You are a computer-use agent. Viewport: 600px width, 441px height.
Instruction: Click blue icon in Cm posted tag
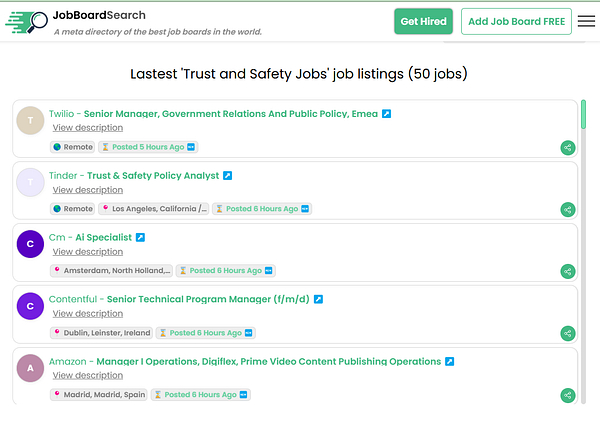pos(269,271)
